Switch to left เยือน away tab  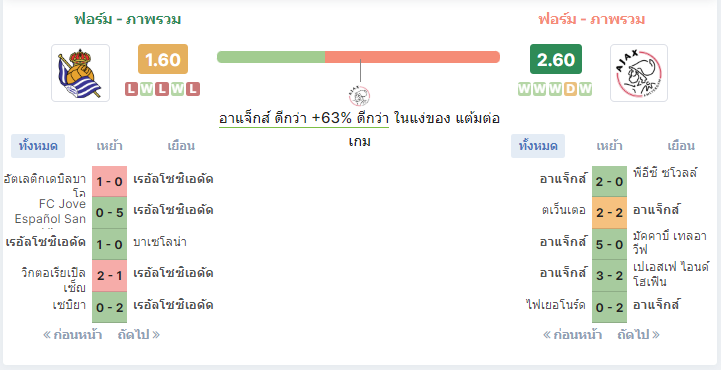181,146
